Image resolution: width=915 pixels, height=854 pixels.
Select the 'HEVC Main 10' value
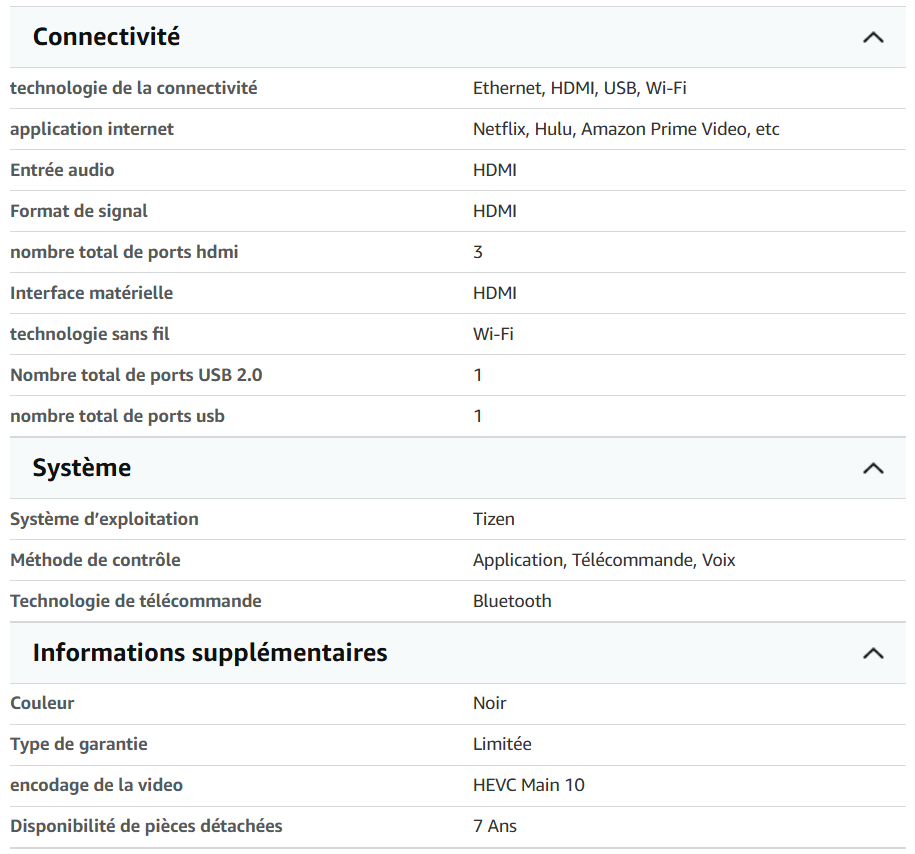[x=529, y=785]
